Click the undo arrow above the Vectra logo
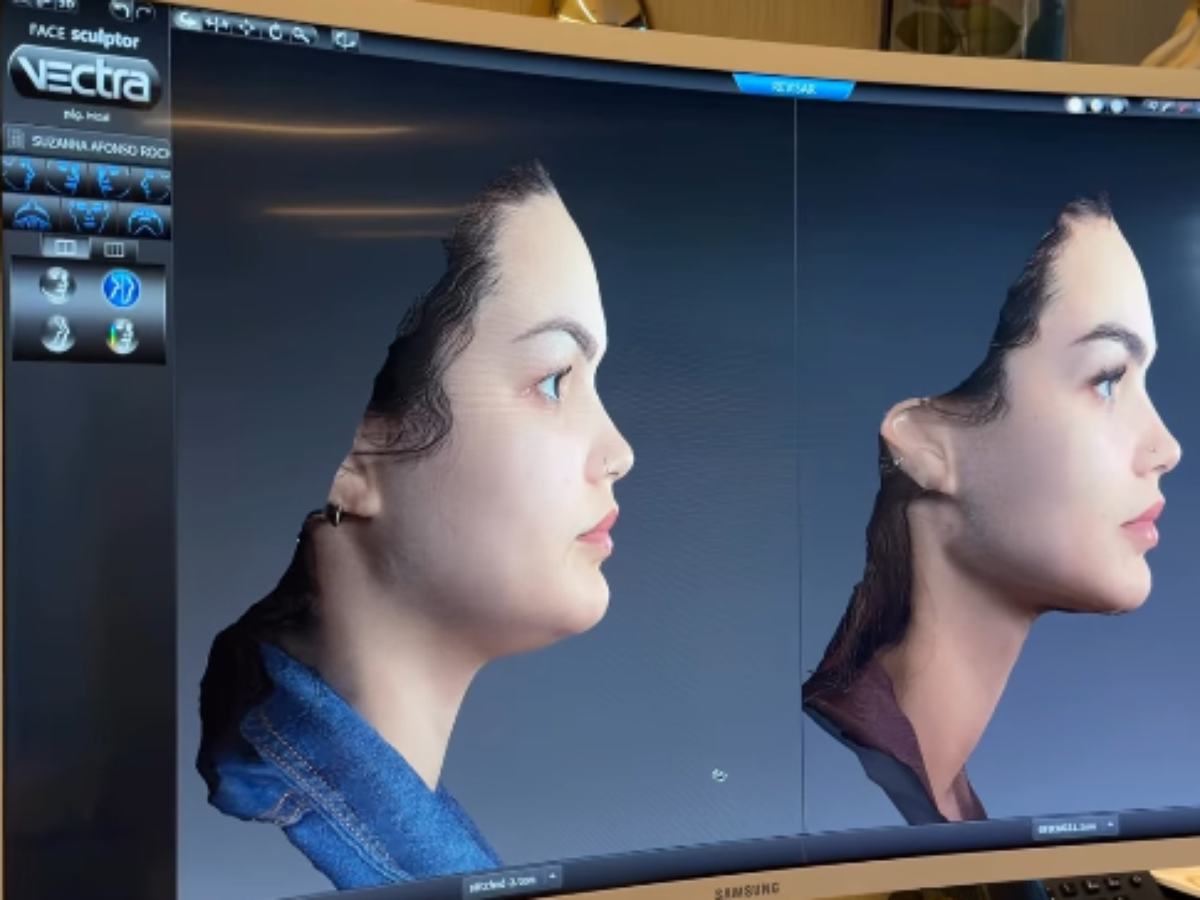 coord(121,10)
